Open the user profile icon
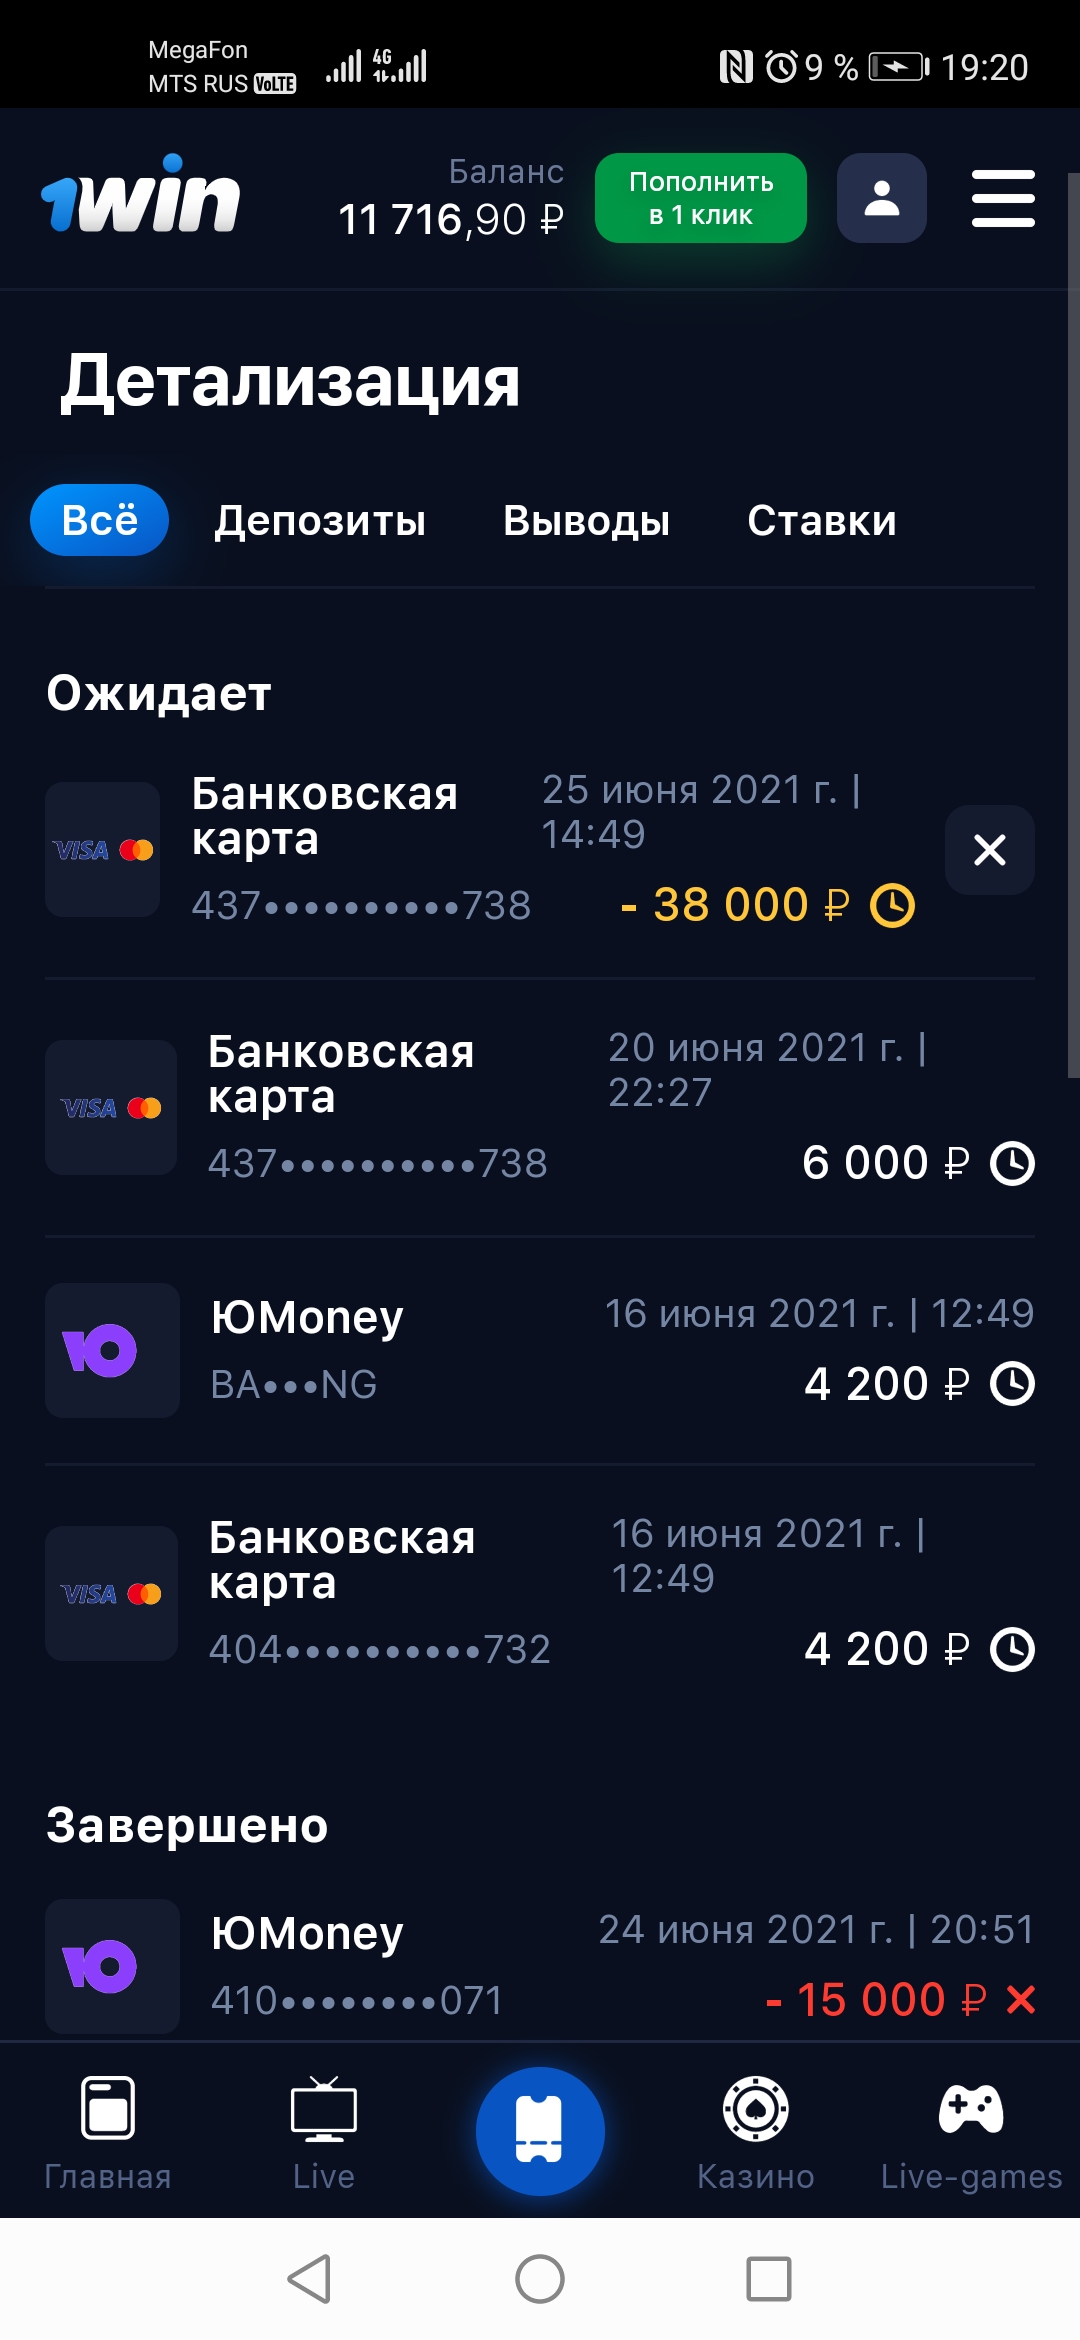Image resolution: width=1080 pixels, height=2340 pixels. (881, 198)
